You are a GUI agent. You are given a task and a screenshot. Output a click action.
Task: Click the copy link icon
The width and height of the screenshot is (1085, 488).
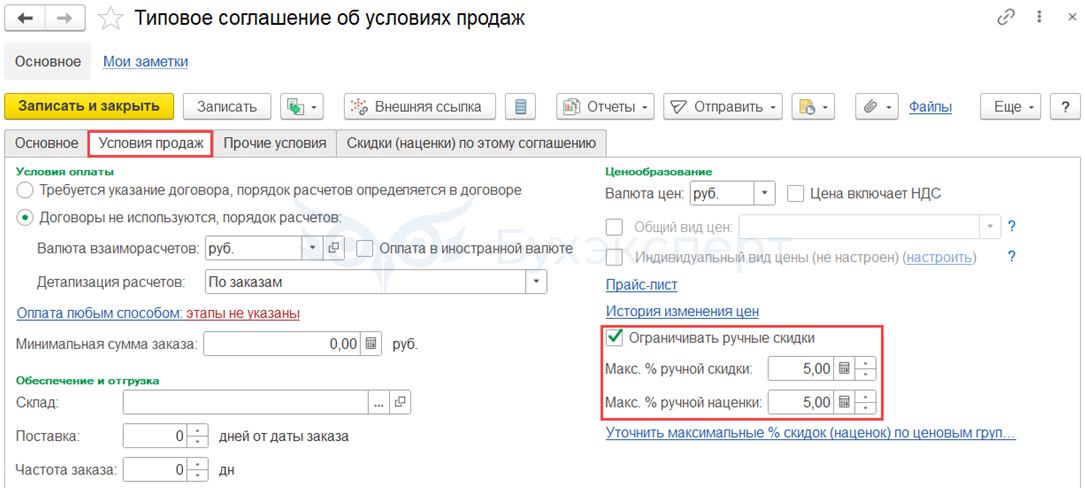coord(1004,19)
